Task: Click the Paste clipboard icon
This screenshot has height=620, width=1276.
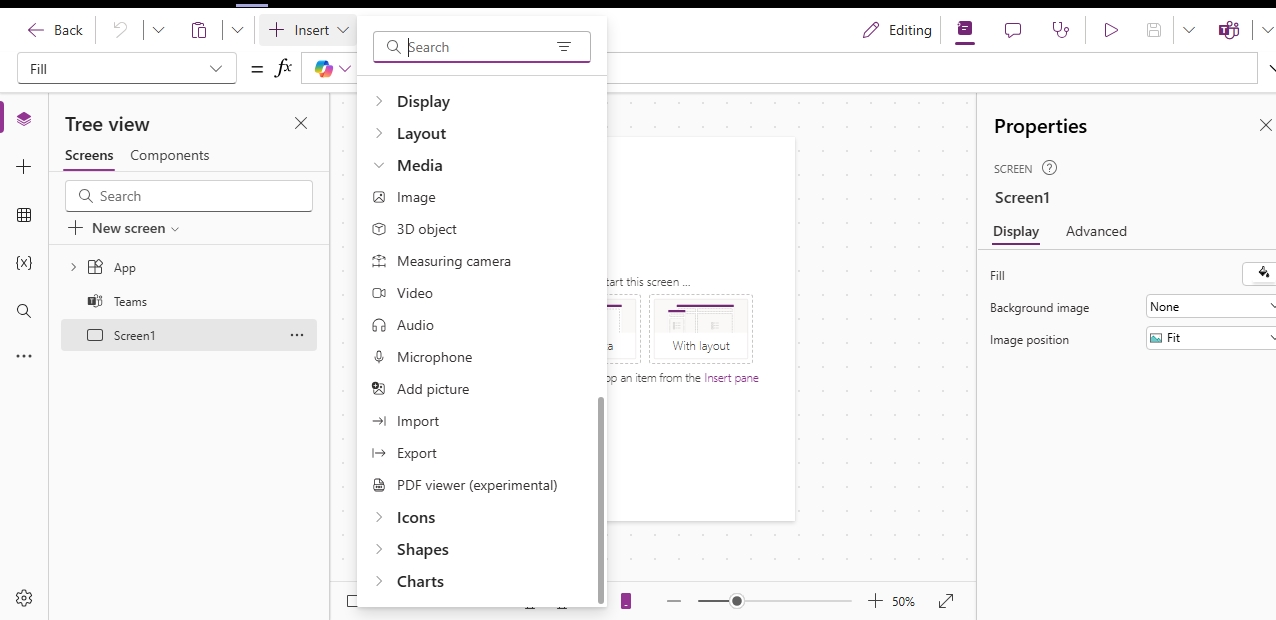Action: pyautogui.click(x=199, y=30)
